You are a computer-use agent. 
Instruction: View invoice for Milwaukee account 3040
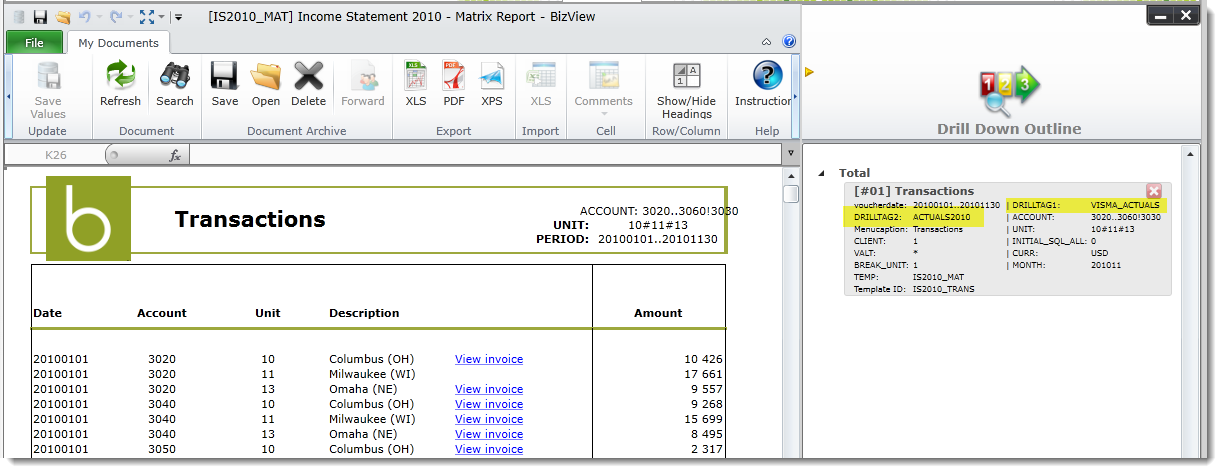tap(489, 419)
